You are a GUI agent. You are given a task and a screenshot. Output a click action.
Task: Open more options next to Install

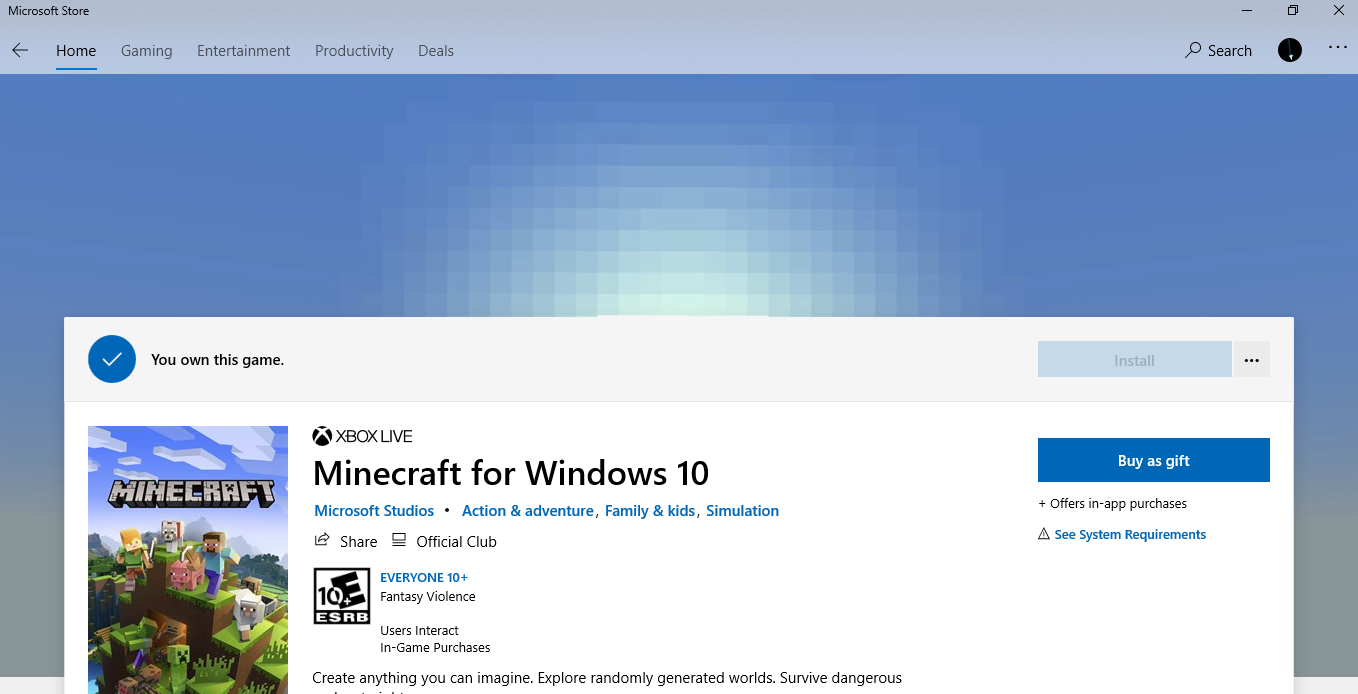[1252, 360]
